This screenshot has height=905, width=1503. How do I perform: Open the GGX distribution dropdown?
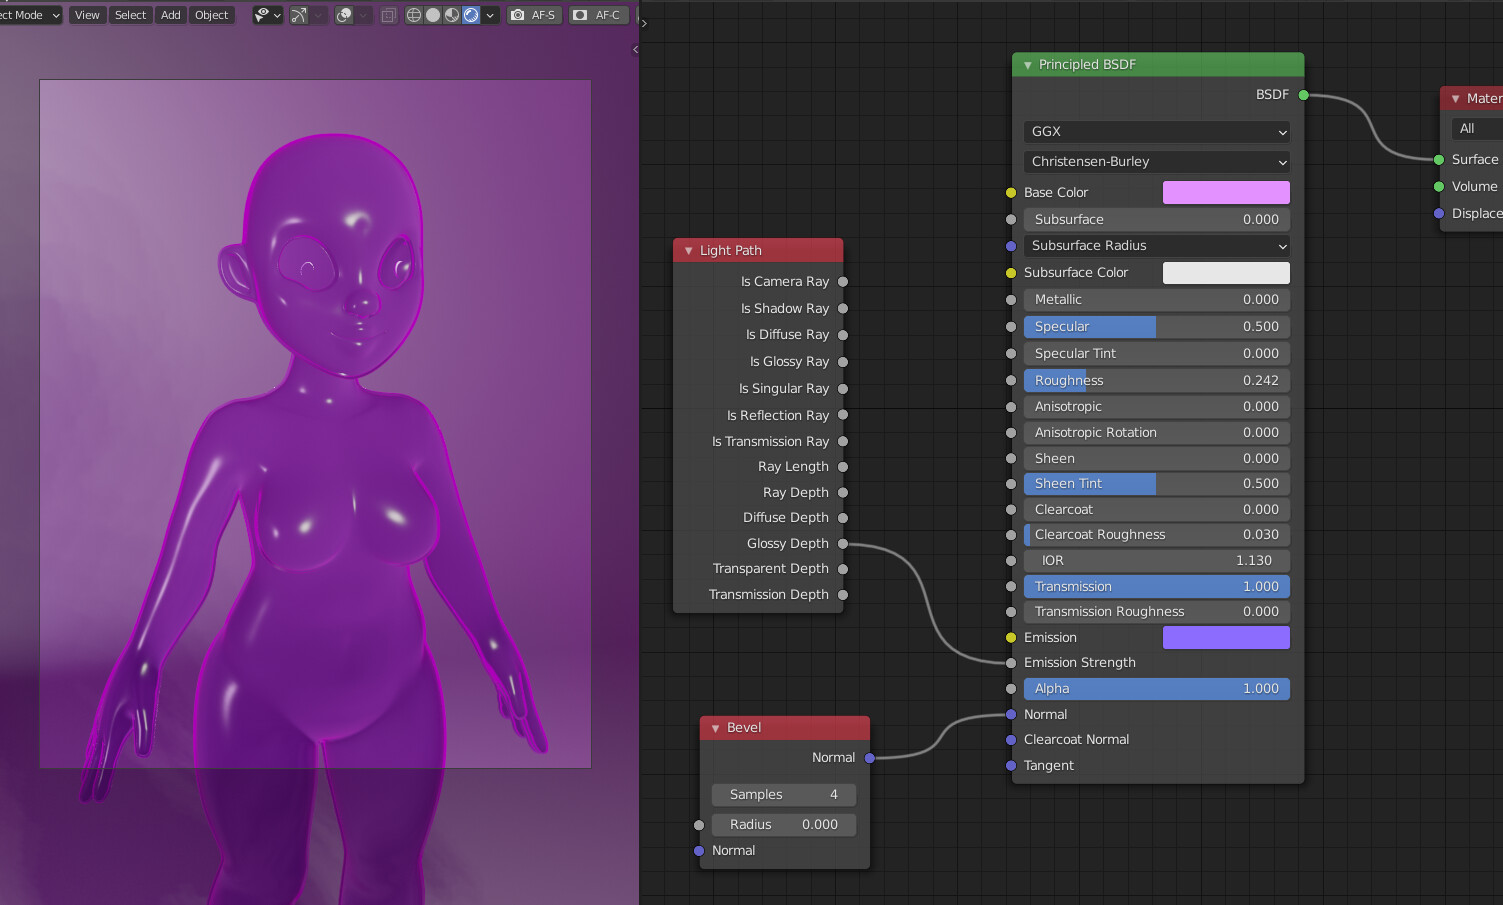click(x=1156, y=132)
